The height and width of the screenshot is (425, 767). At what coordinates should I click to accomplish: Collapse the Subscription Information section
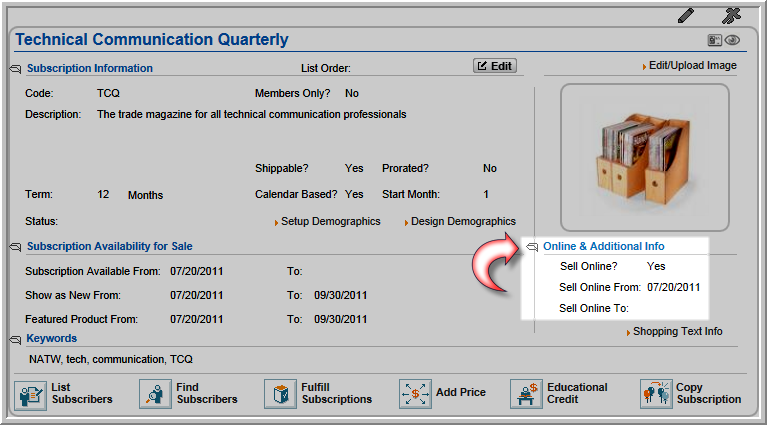point(15,69)
